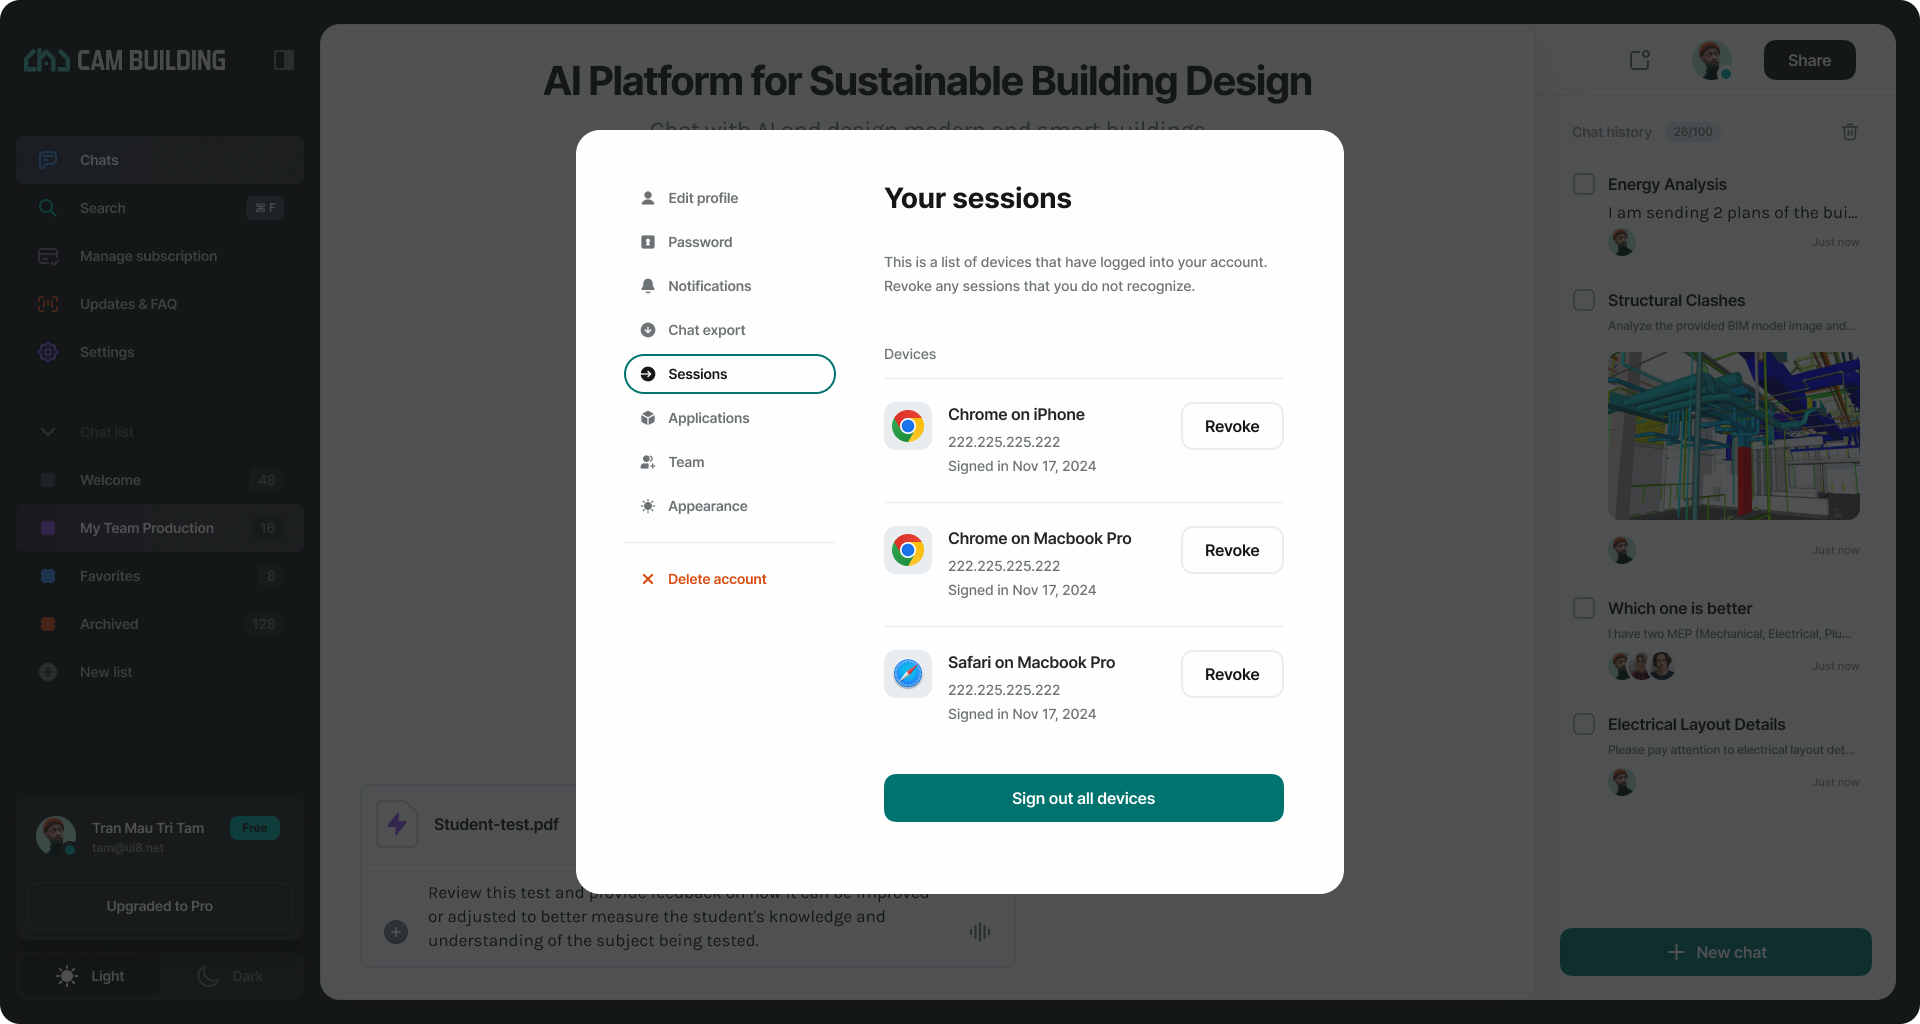This screenshot has height=1024, width=1920.
Task: Click the Safari on Macbook Pro icon
Action: [x=908, y=674]
